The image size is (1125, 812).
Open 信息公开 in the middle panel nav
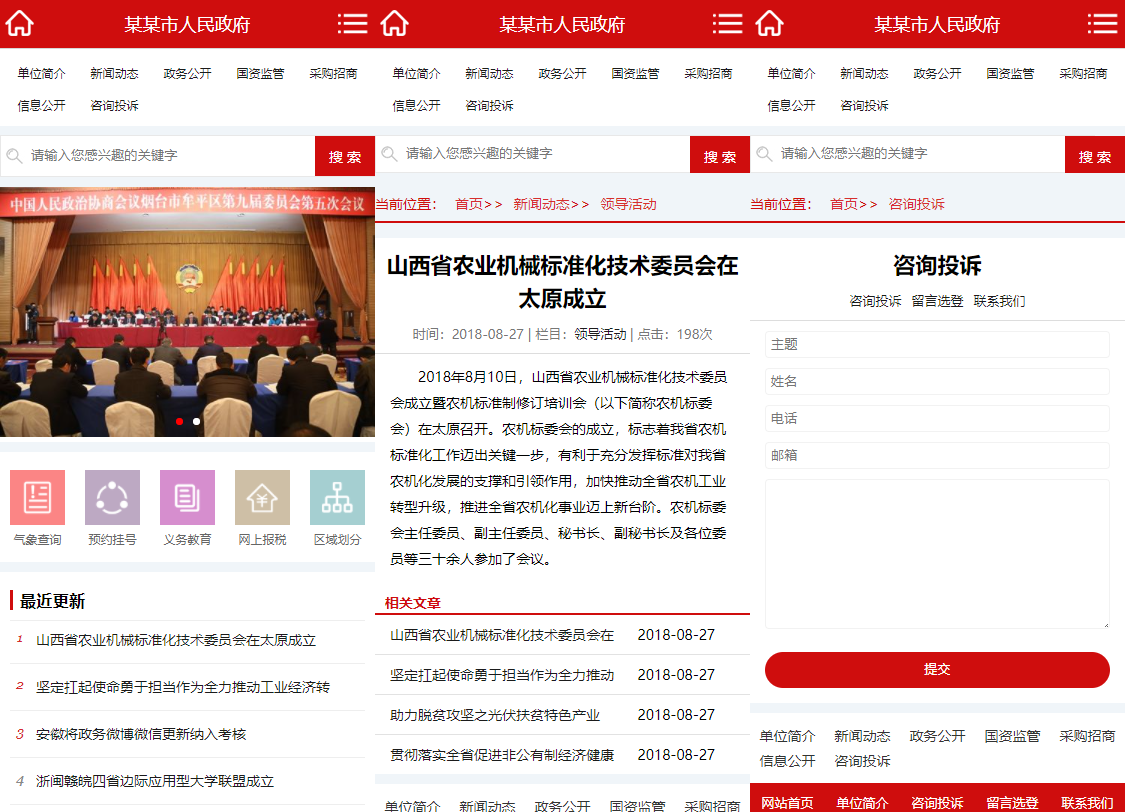click(x=417, y=105)
